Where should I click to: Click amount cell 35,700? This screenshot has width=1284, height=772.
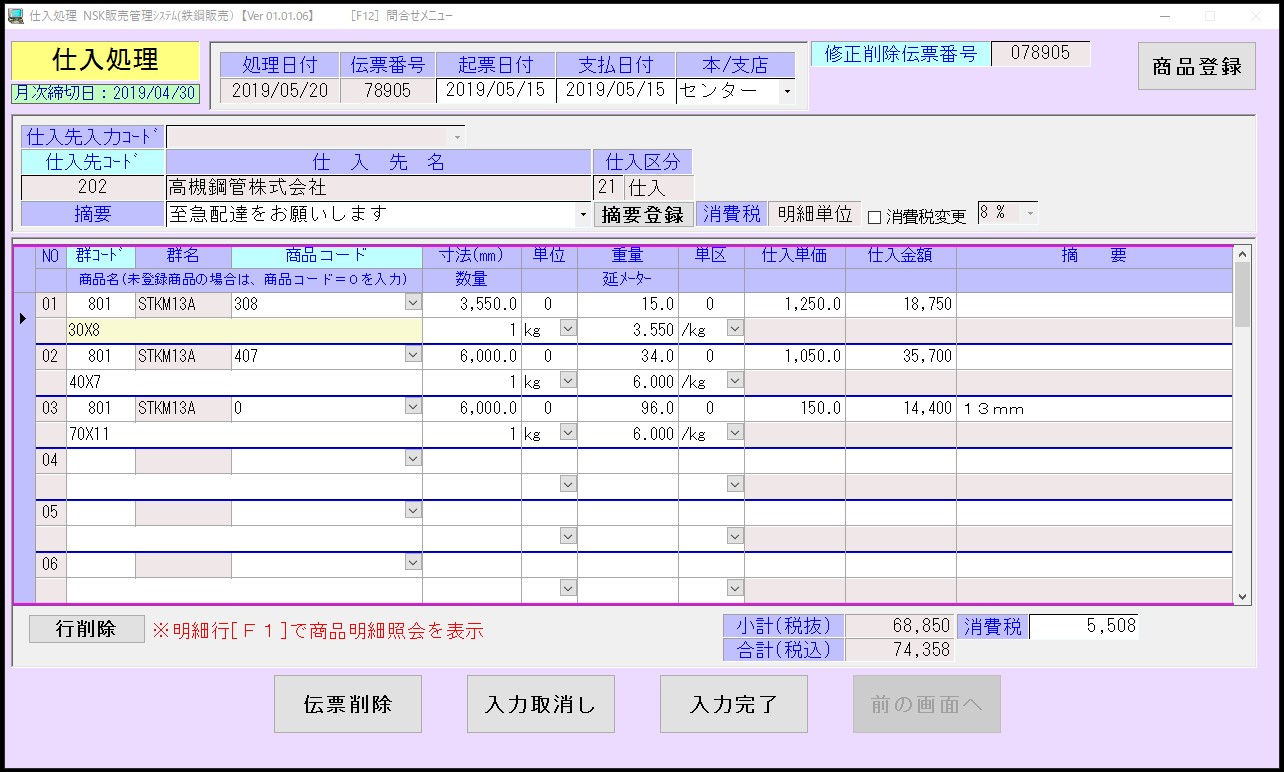(x=900, y=356)
